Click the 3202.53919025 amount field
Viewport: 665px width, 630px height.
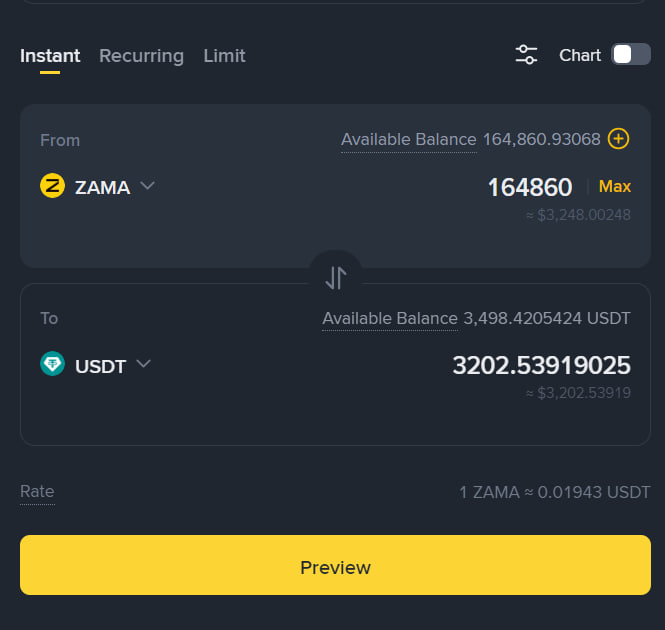tap(542, 365)
